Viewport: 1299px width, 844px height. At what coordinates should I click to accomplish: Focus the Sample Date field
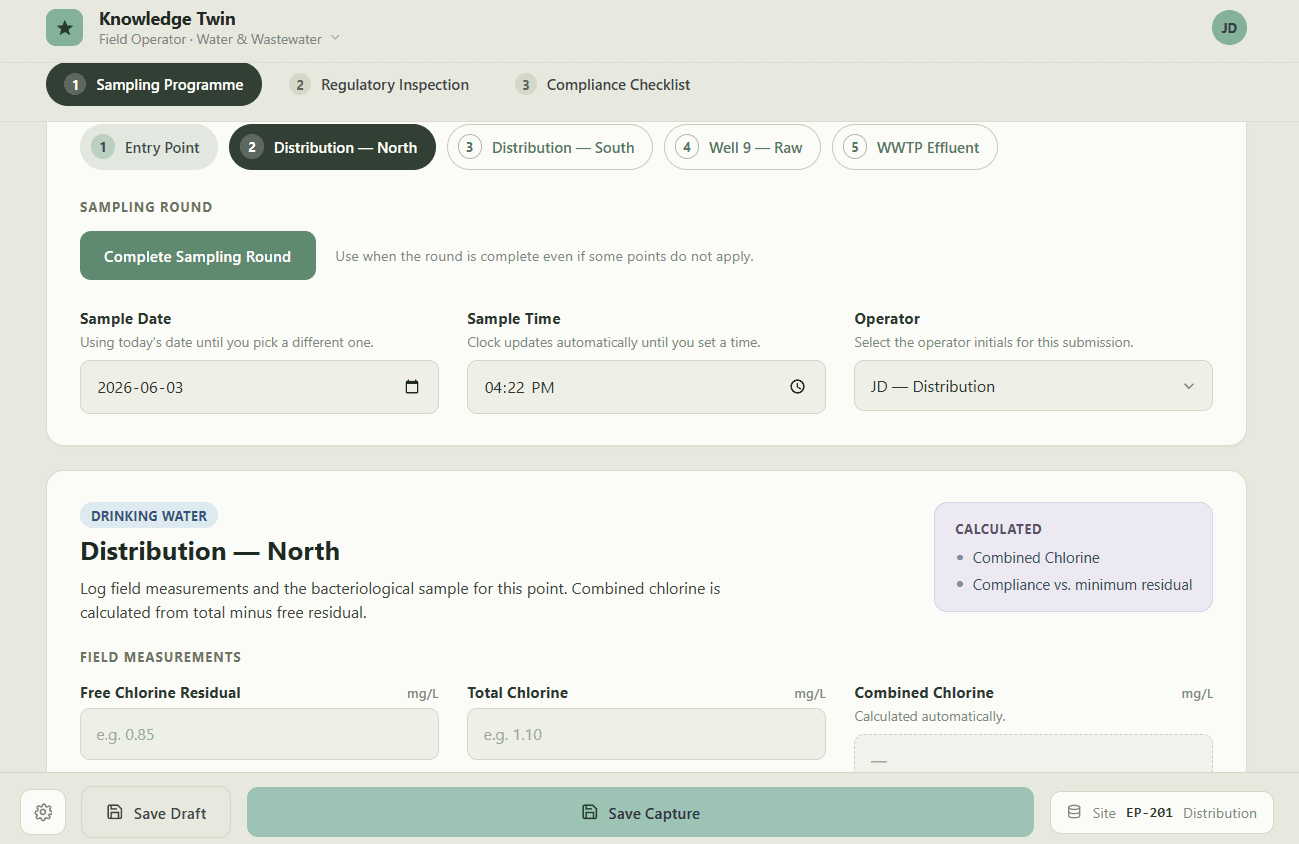coord(259,387)
